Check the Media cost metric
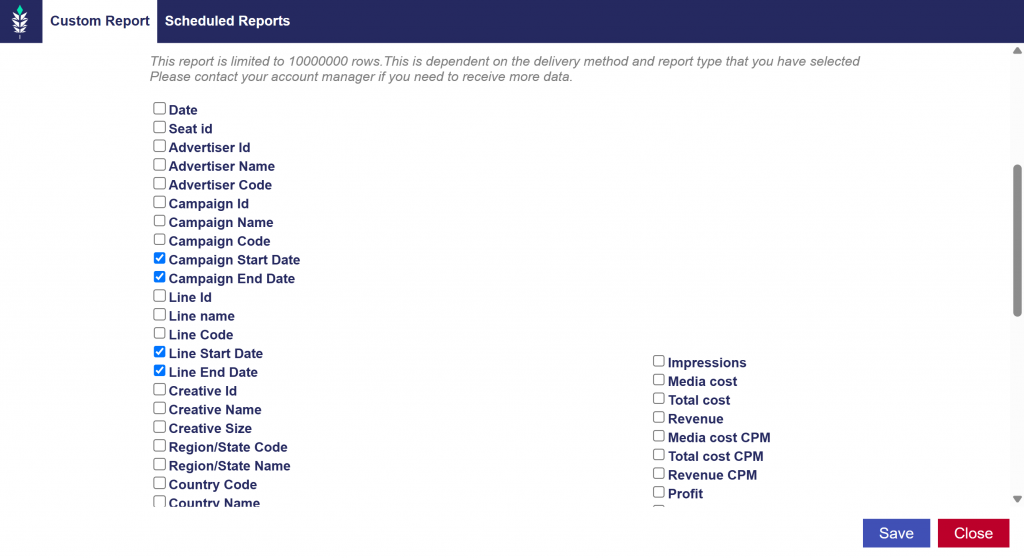The width and height of the screenshot is (1024, 558). click(x=658, y=380)
